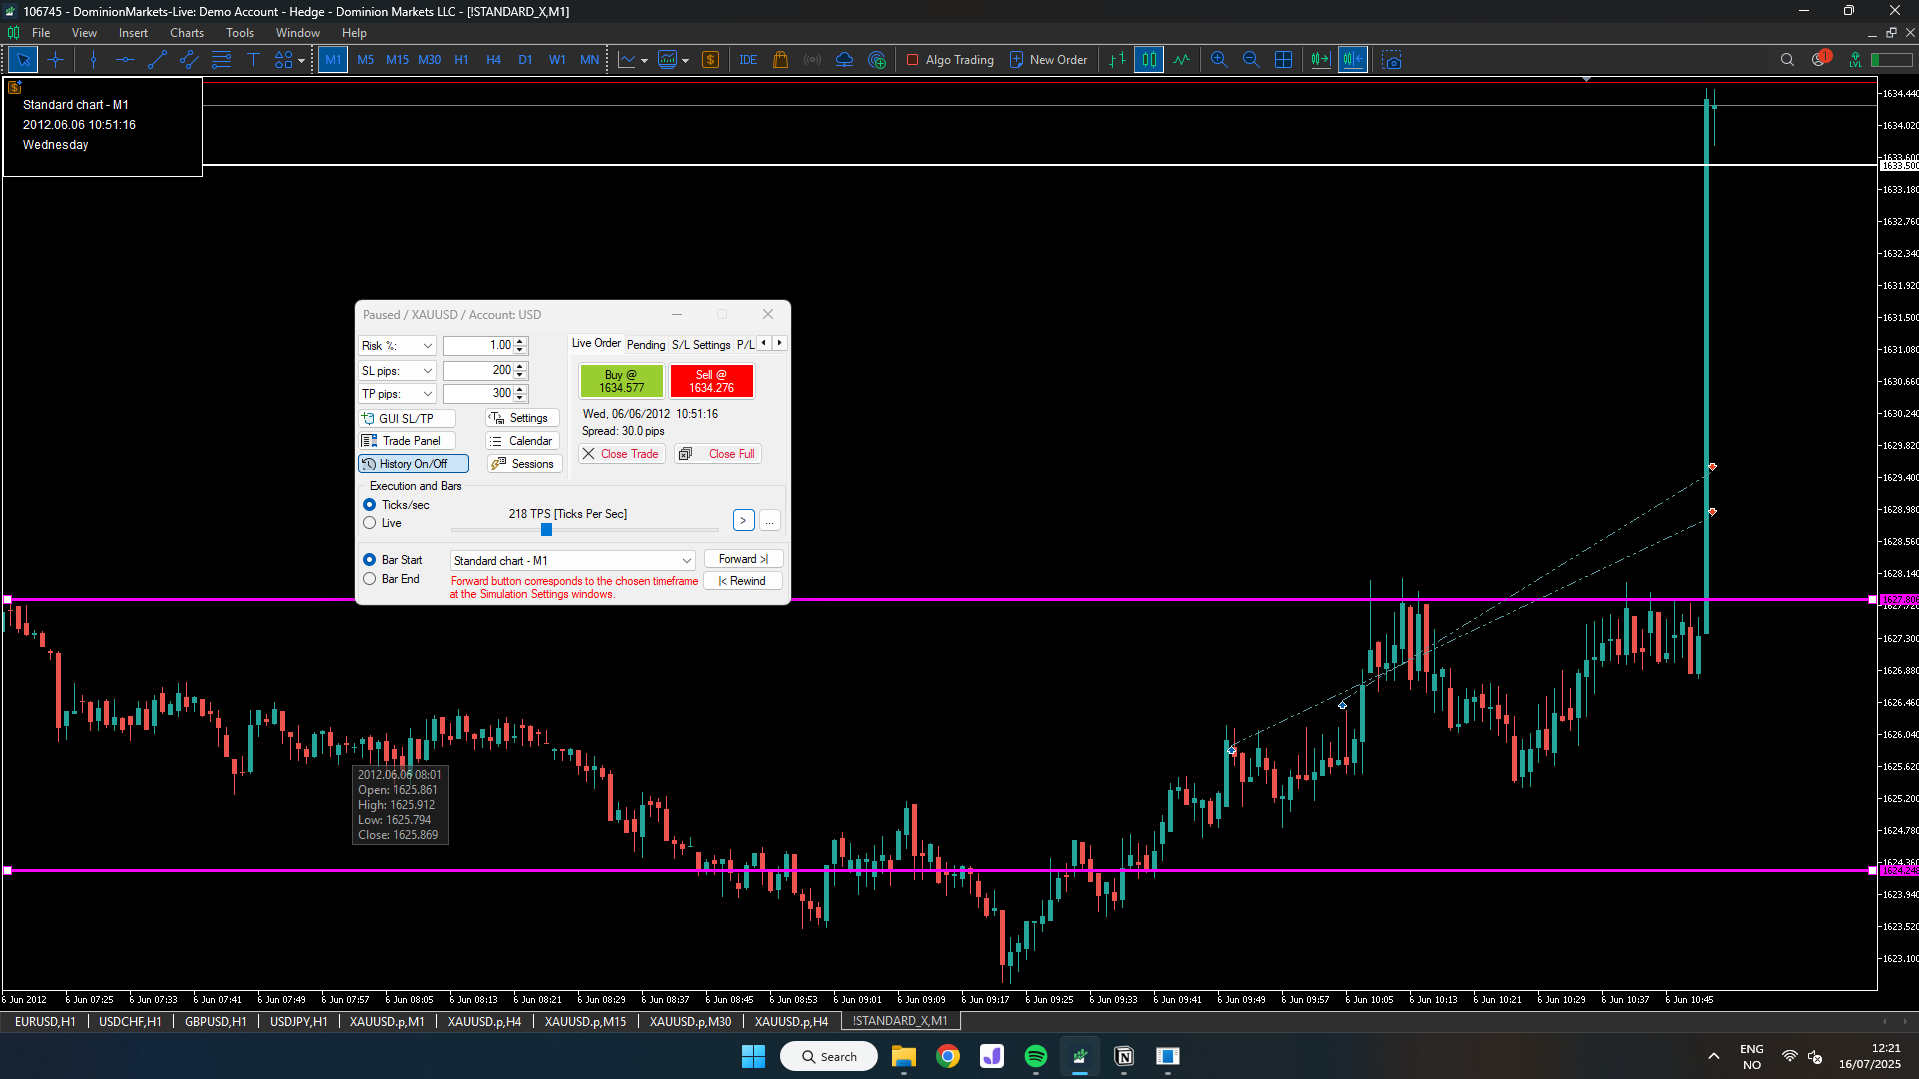
Task: Switch to the S/L Settings tab
Action: point(701,345)
